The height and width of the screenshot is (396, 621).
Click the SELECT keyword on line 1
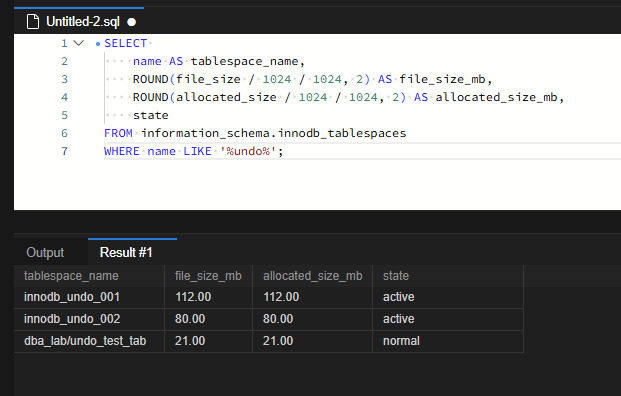(126, 43)
